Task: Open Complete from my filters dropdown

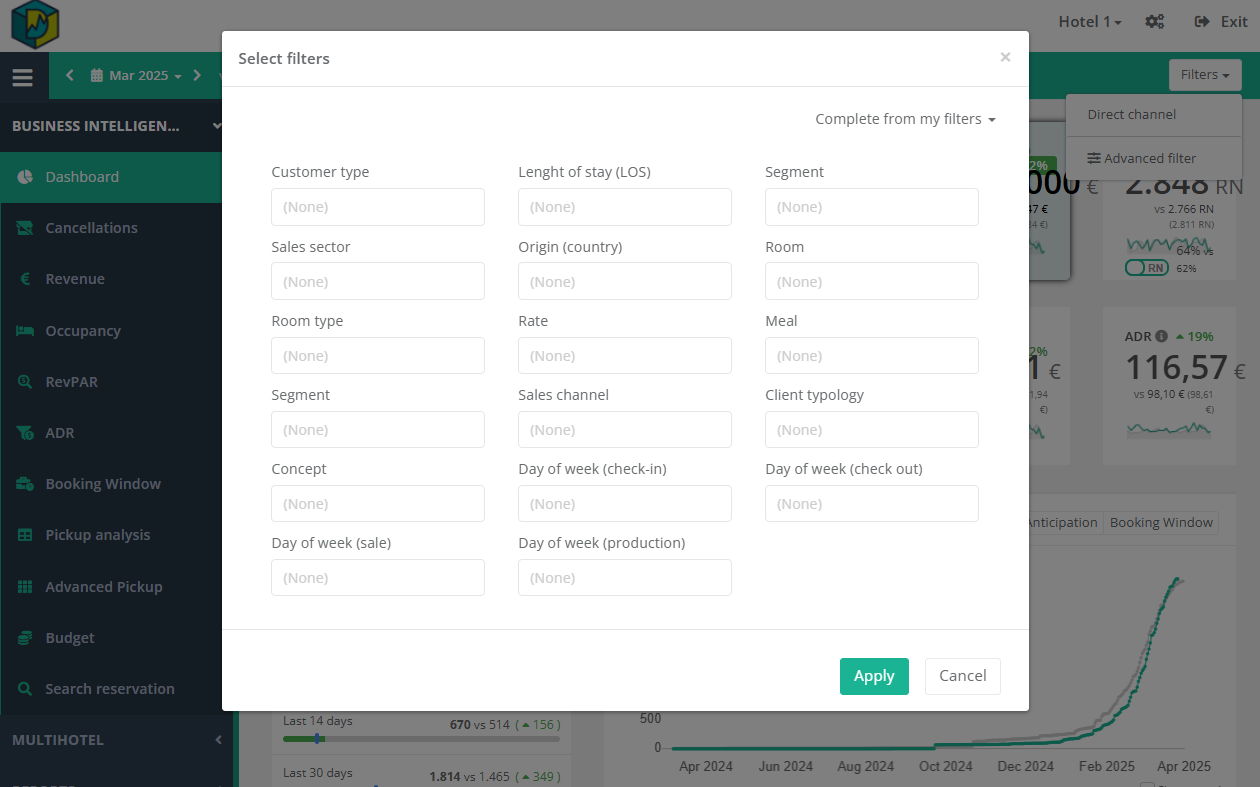Action: pos(905,119)
